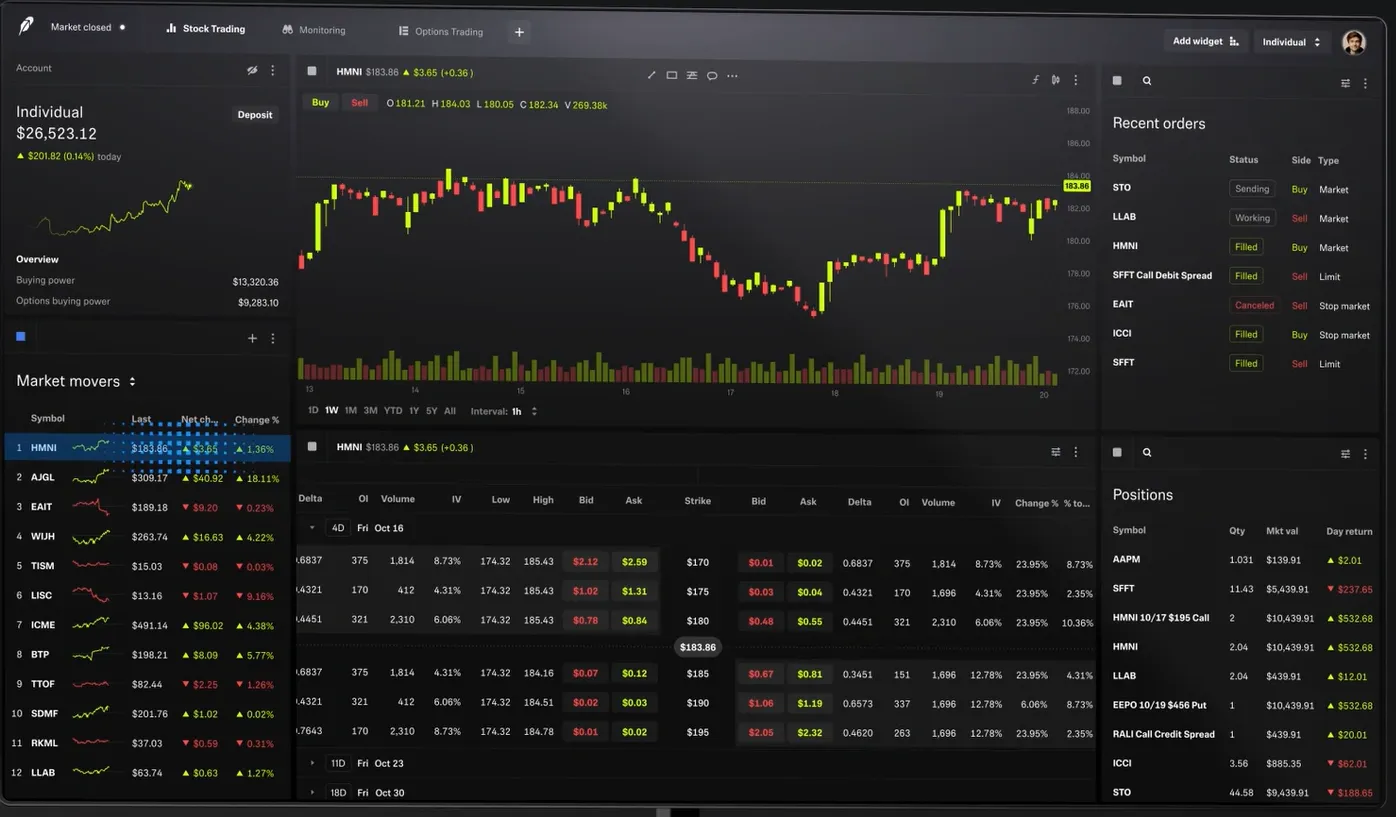
Task: Select the 1M chart time range
Action: click(x=350, y=411)
